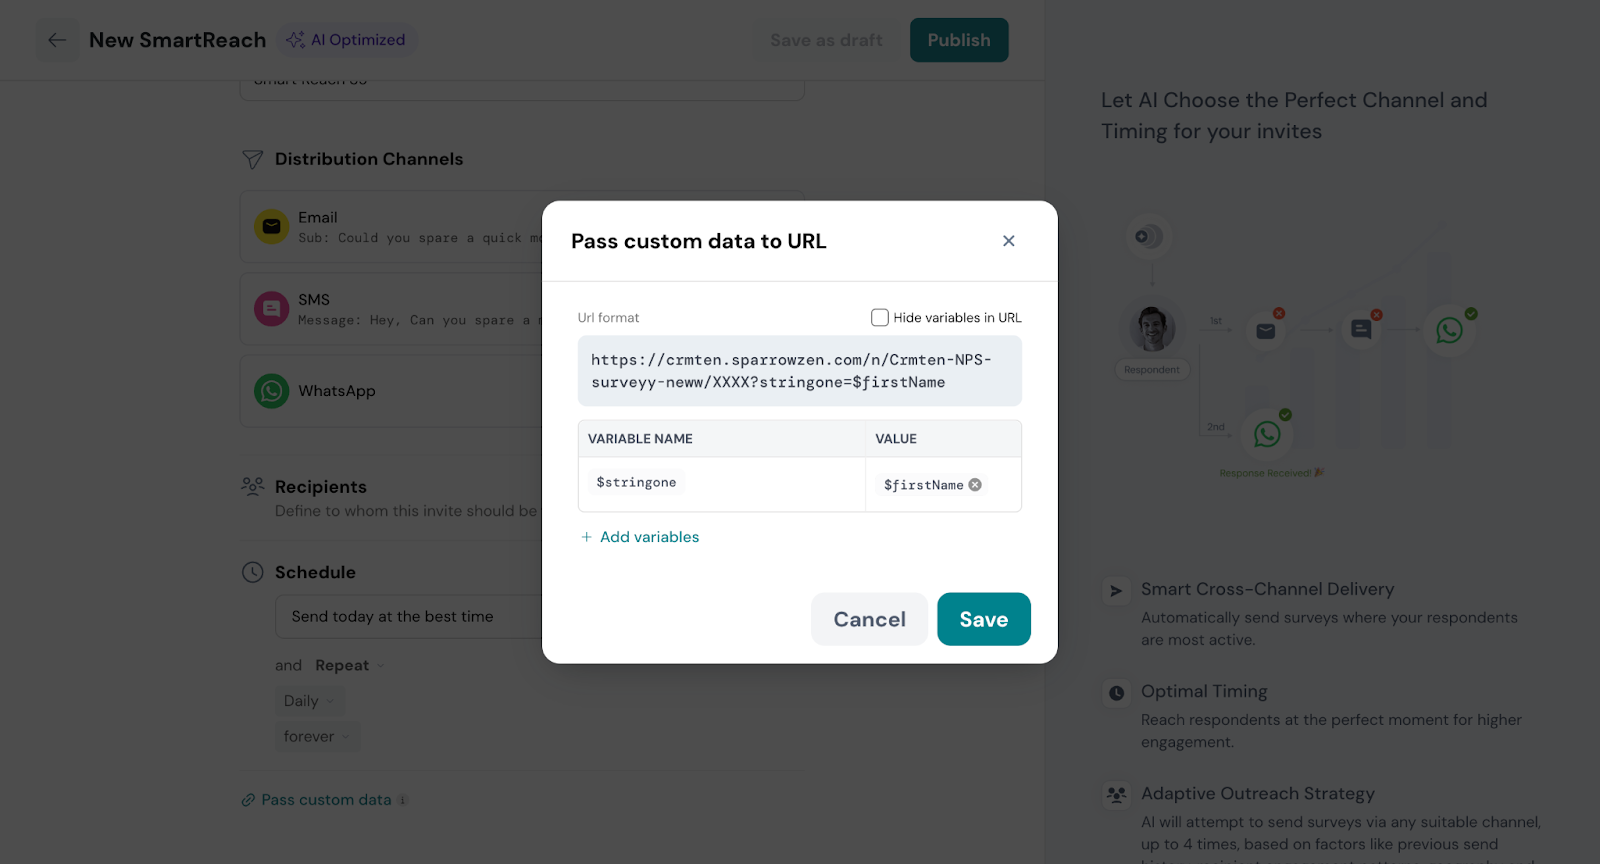Cancel the custom data dialog
The height and width of the screenshot is (864, 1600).
869,619
